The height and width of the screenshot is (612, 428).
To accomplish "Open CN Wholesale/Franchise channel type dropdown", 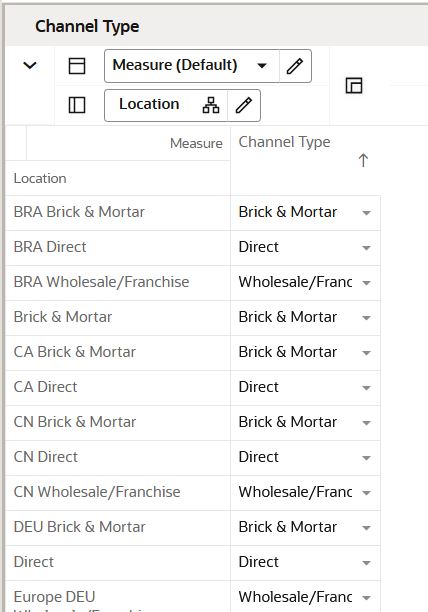I will (366, 493).
